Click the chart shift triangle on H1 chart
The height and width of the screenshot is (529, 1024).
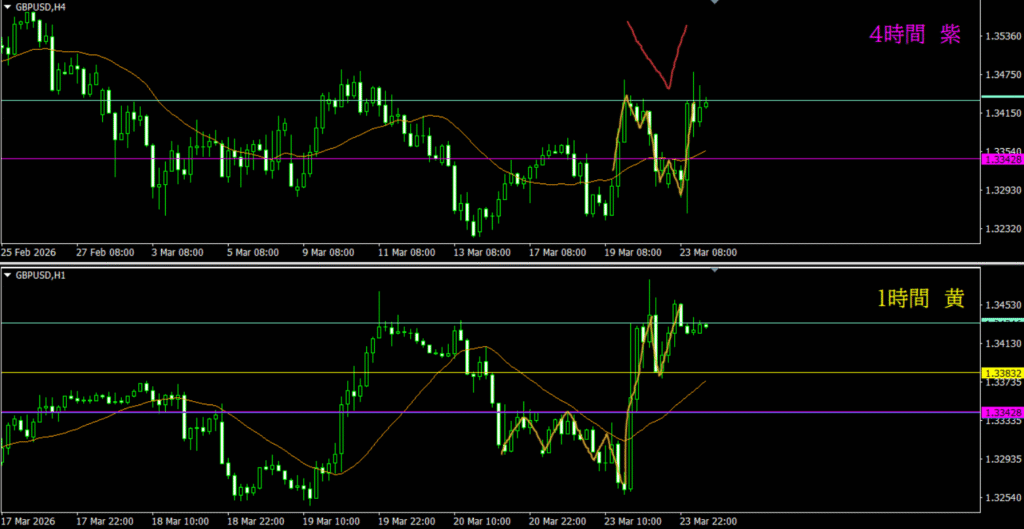714,270
